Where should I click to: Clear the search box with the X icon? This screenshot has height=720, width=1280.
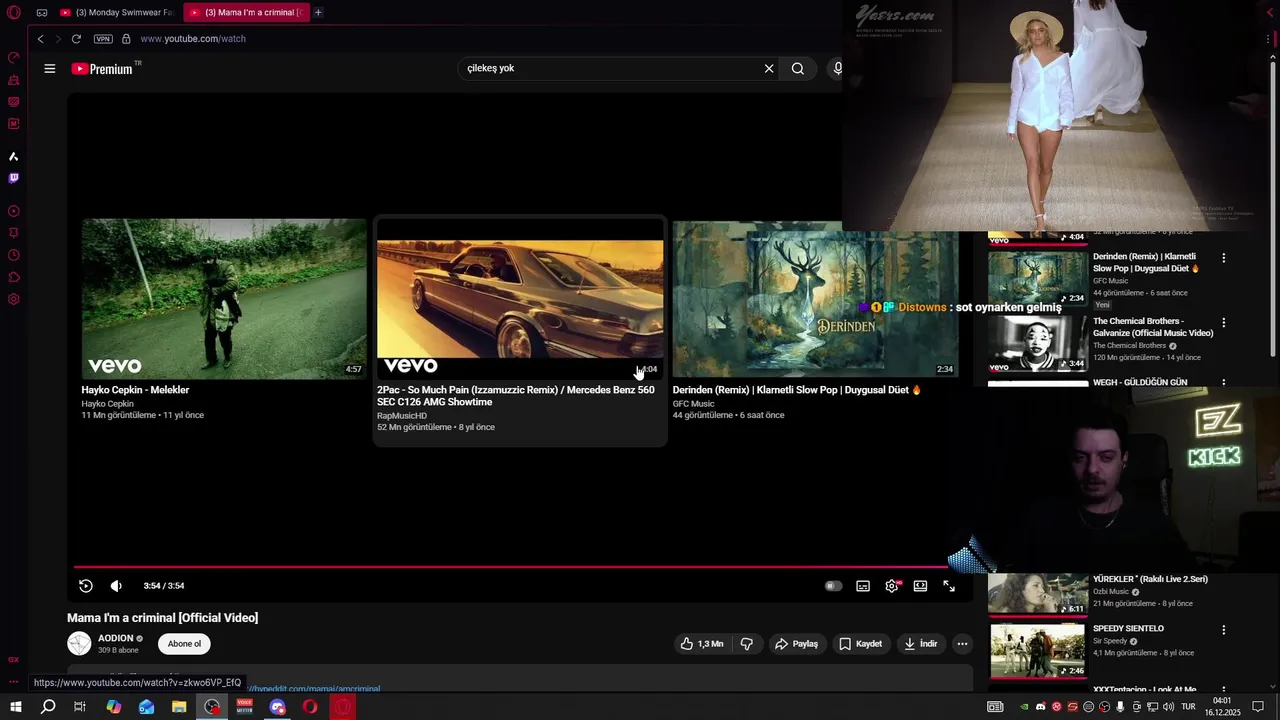pos(769,69)
